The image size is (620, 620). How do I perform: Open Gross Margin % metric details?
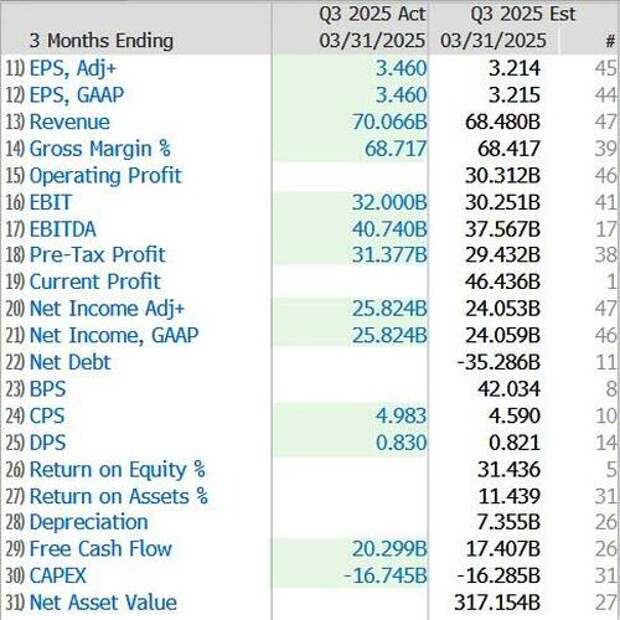pyautogui.click(x=100, y=149)
